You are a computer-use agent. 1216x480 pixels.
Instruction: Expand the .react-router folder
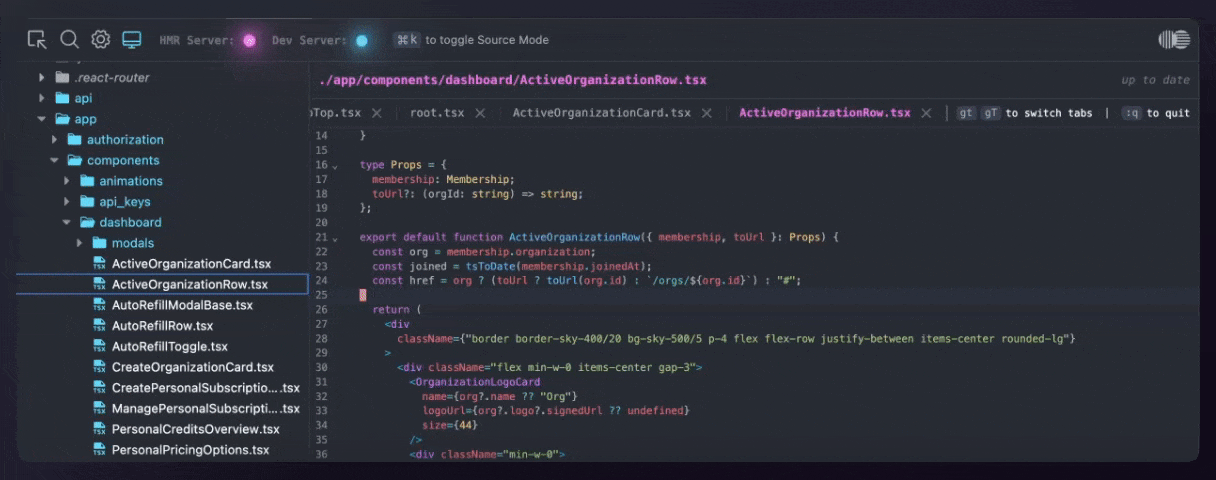(x=42, y=77)
